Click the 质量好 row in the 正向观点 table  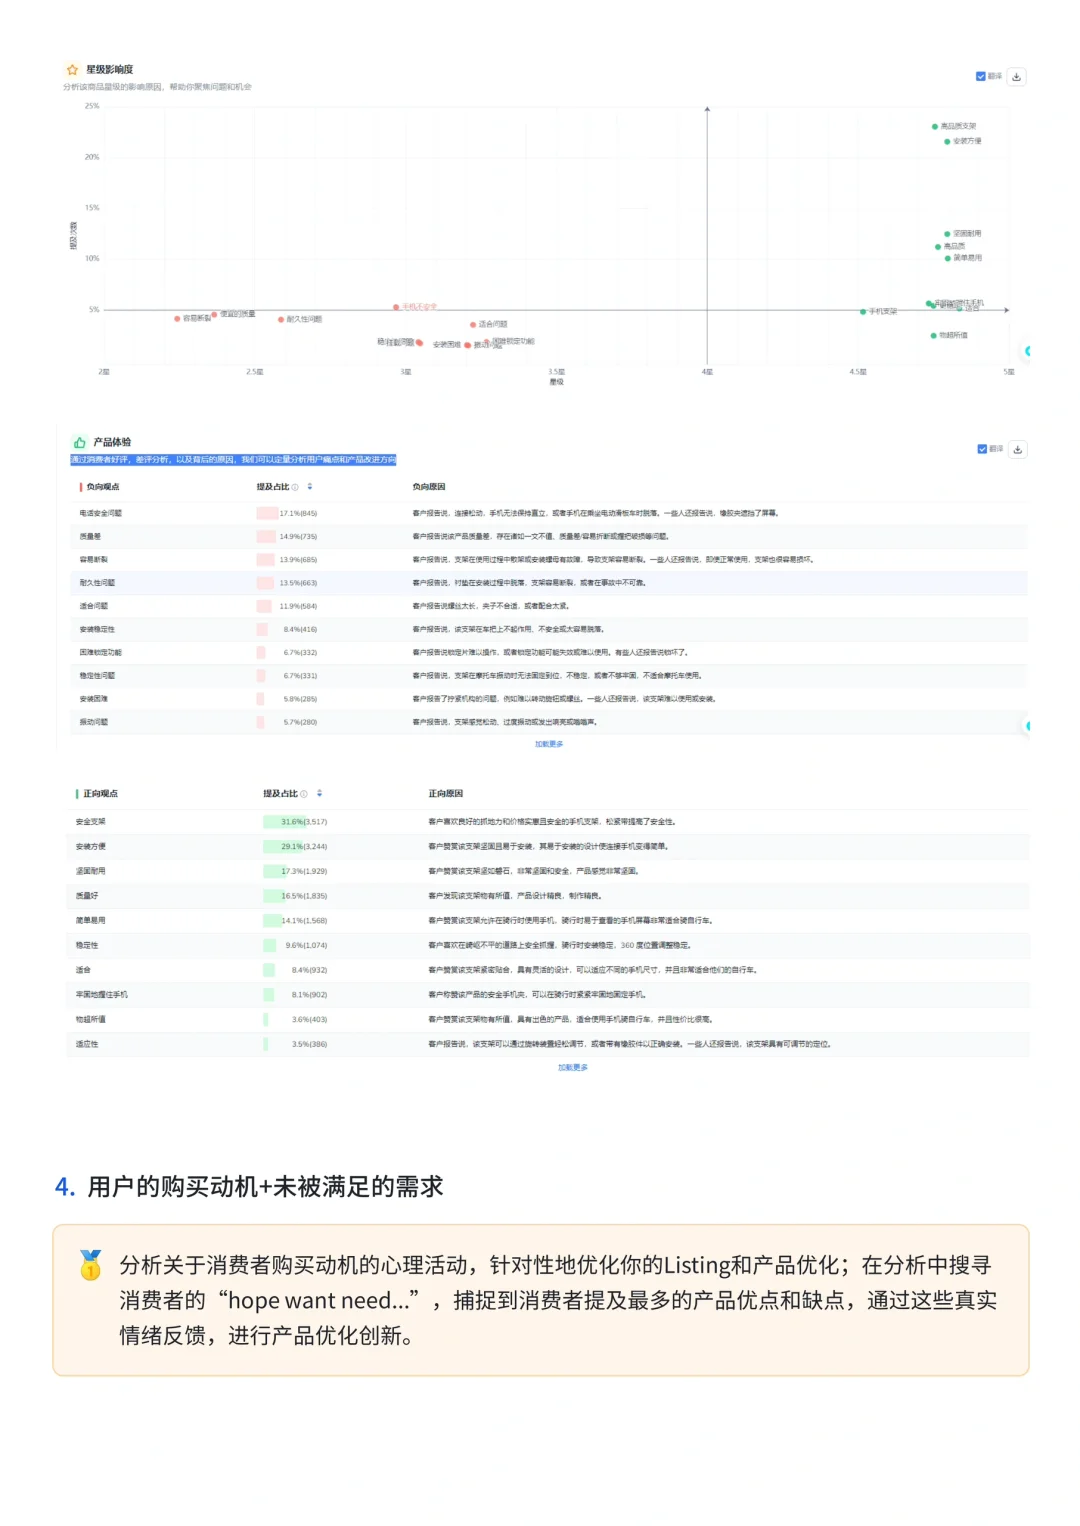[x=549, y=896]
